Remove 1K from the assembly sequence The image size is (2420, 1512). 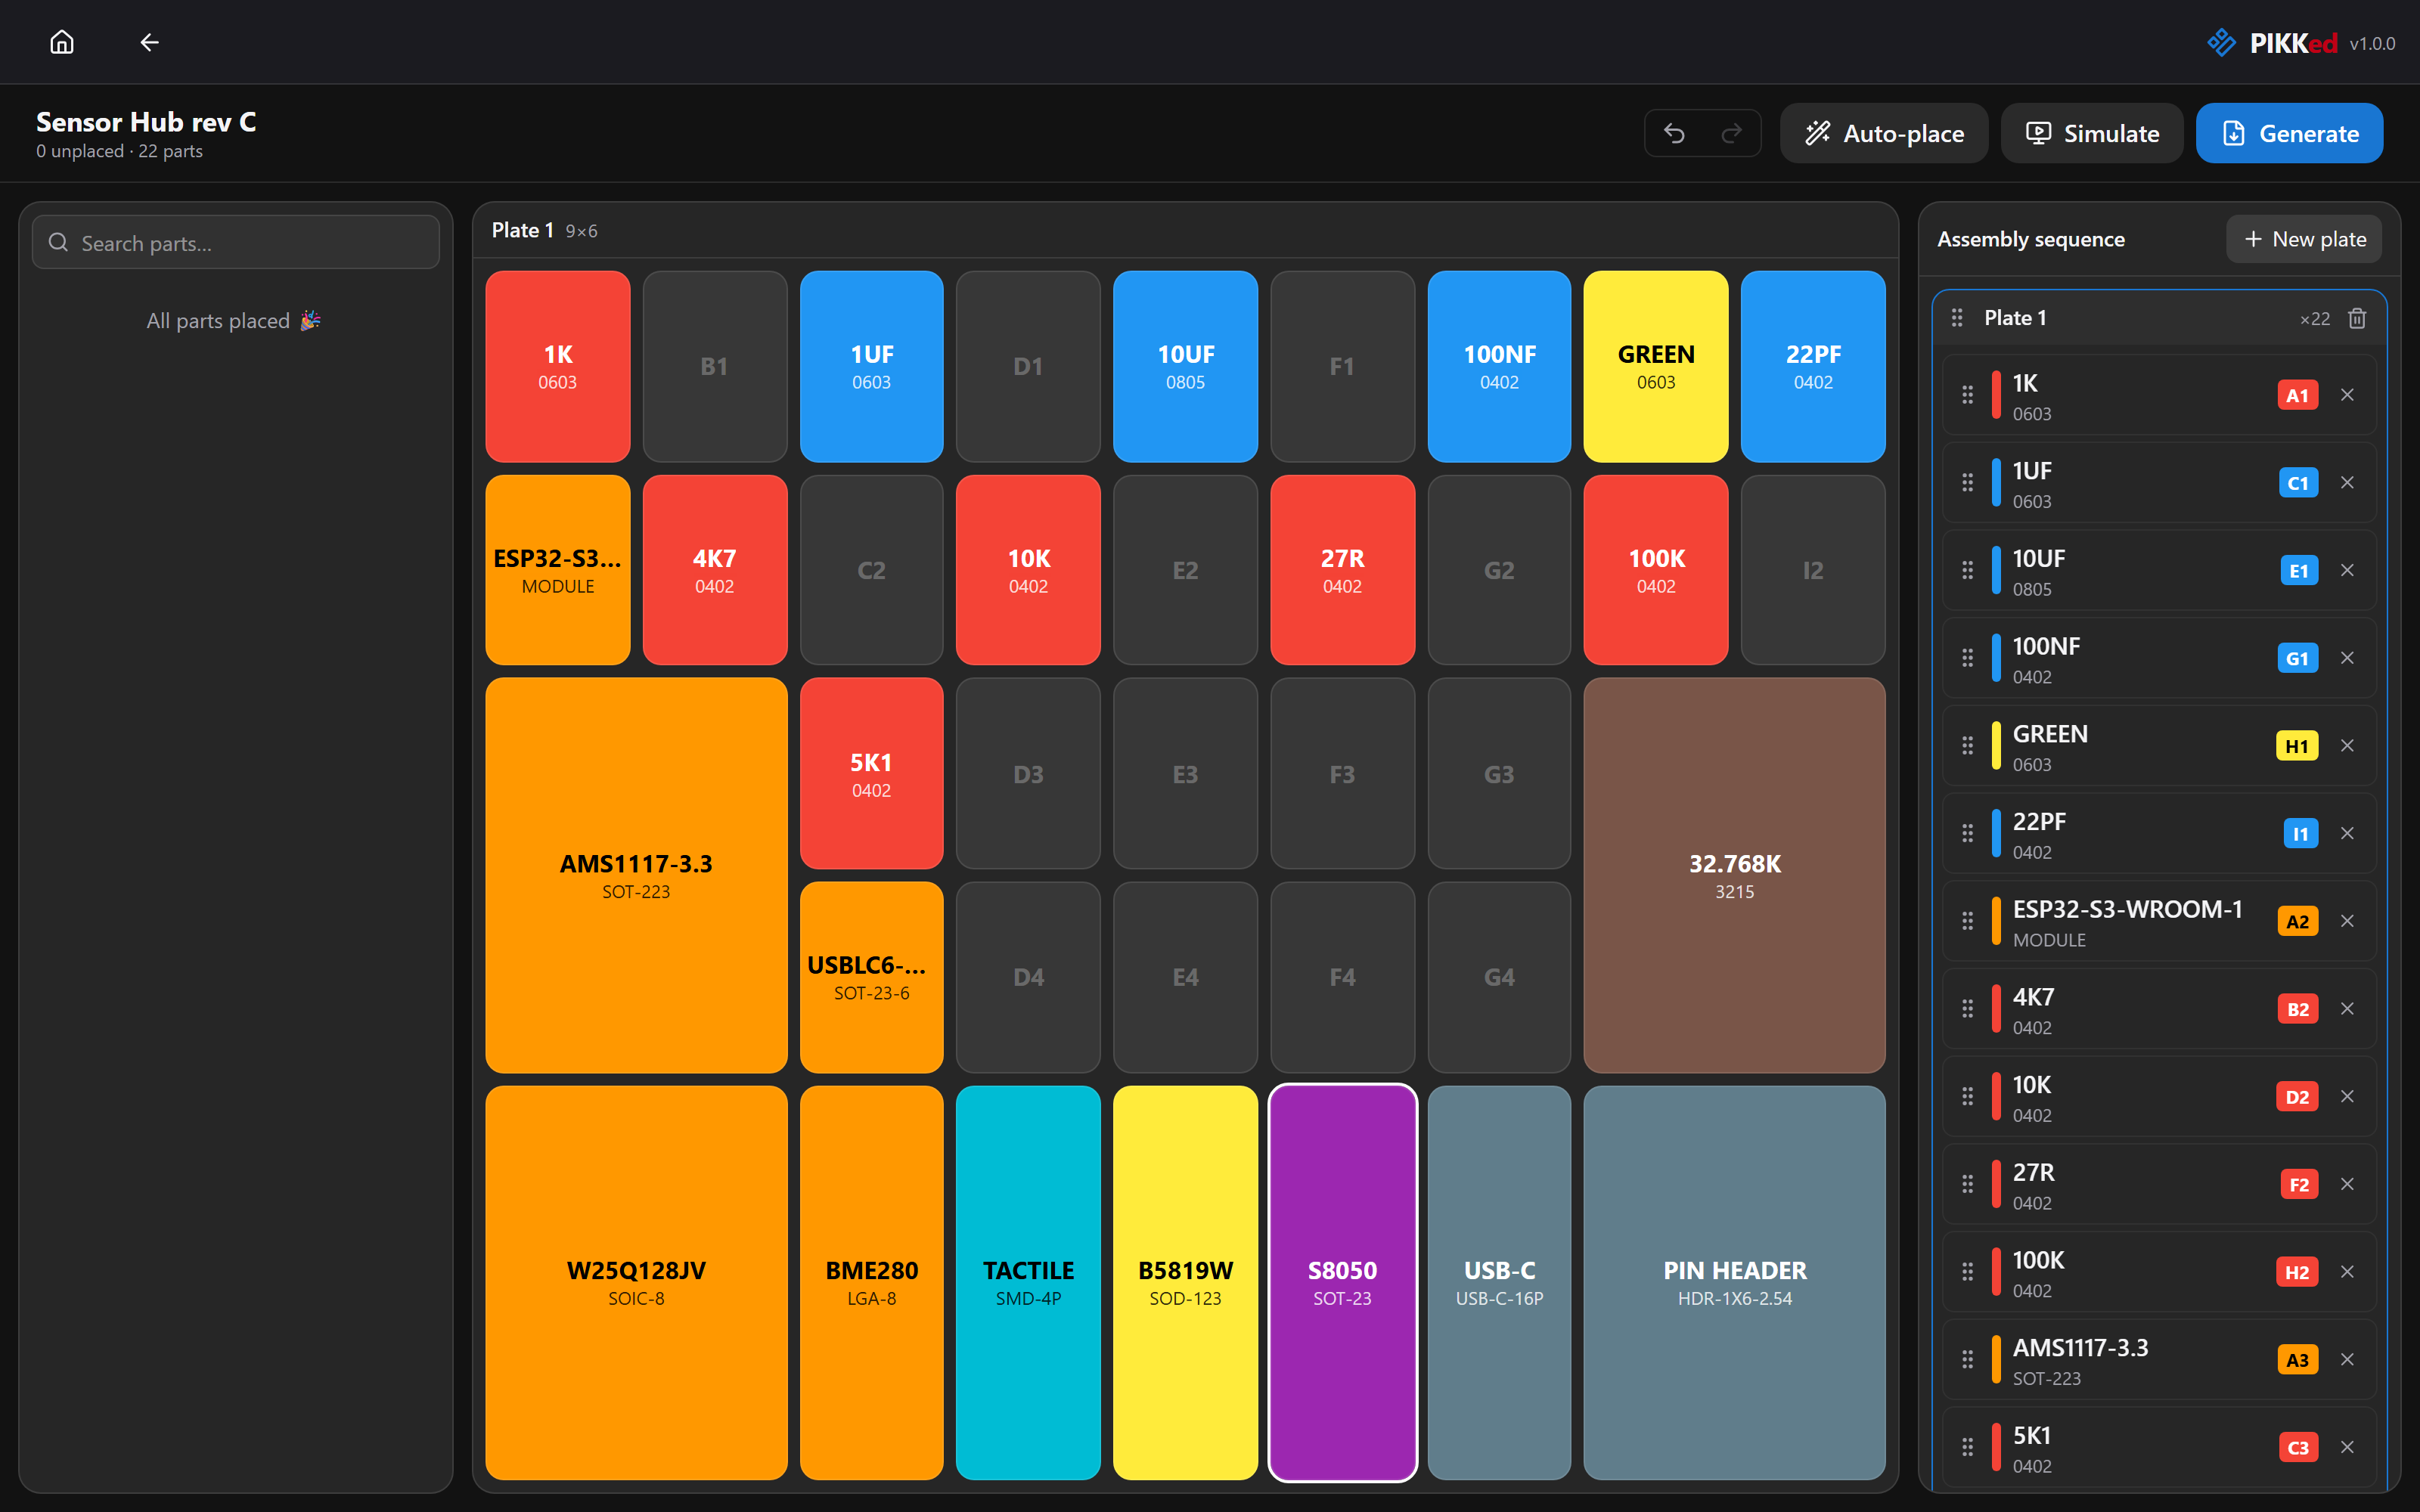click(2347, 395)
